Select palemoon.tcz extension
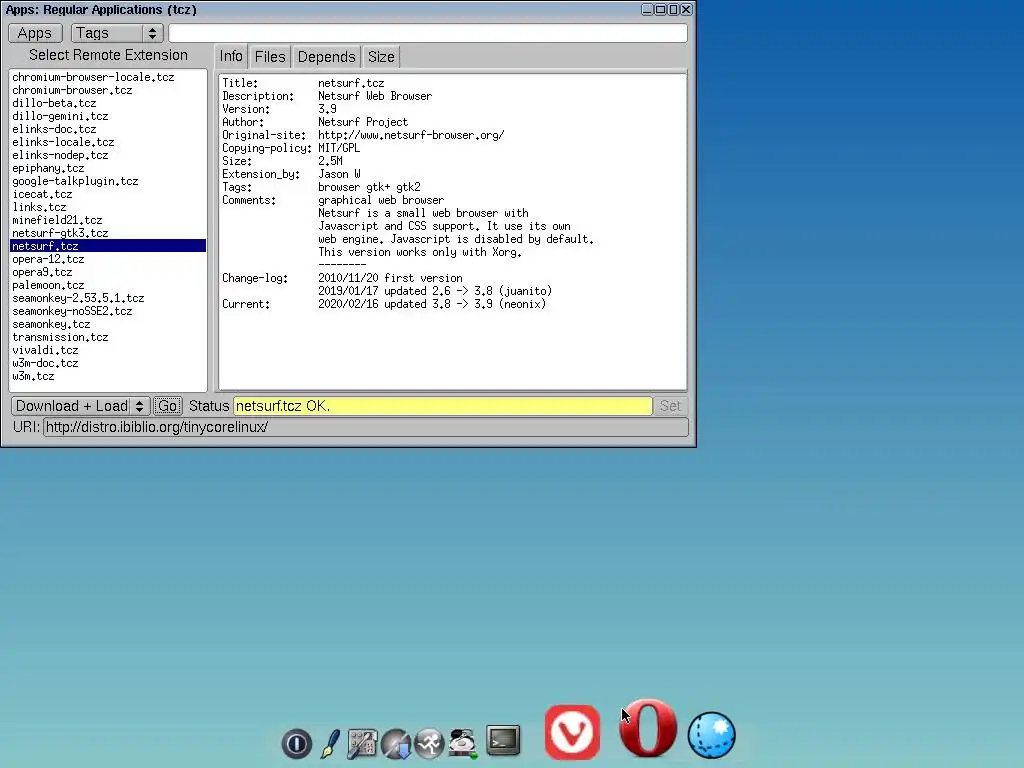This screenshot has width=1024, height=768. pyautogui.click(x=108, y=285)
